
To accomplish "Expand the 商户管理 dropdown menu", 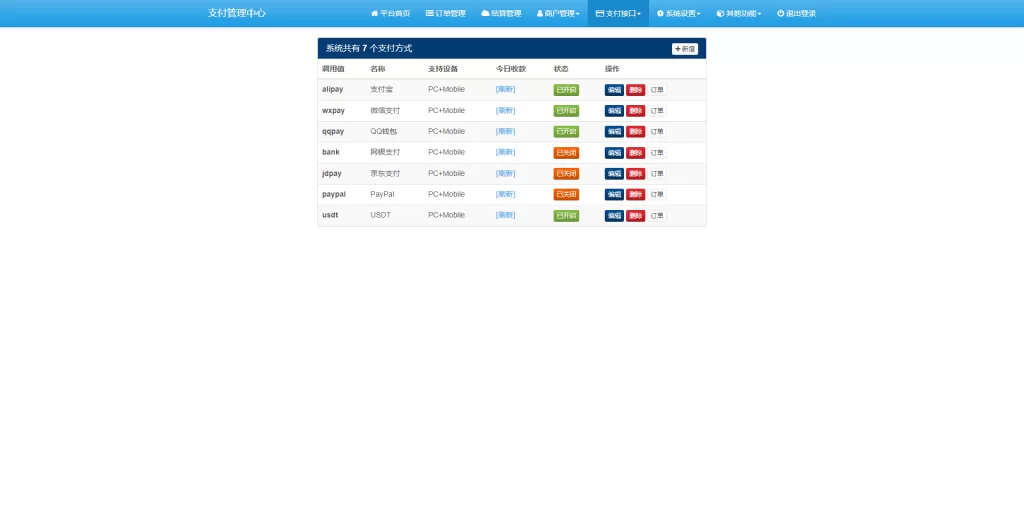I will [x=557, y=13].
